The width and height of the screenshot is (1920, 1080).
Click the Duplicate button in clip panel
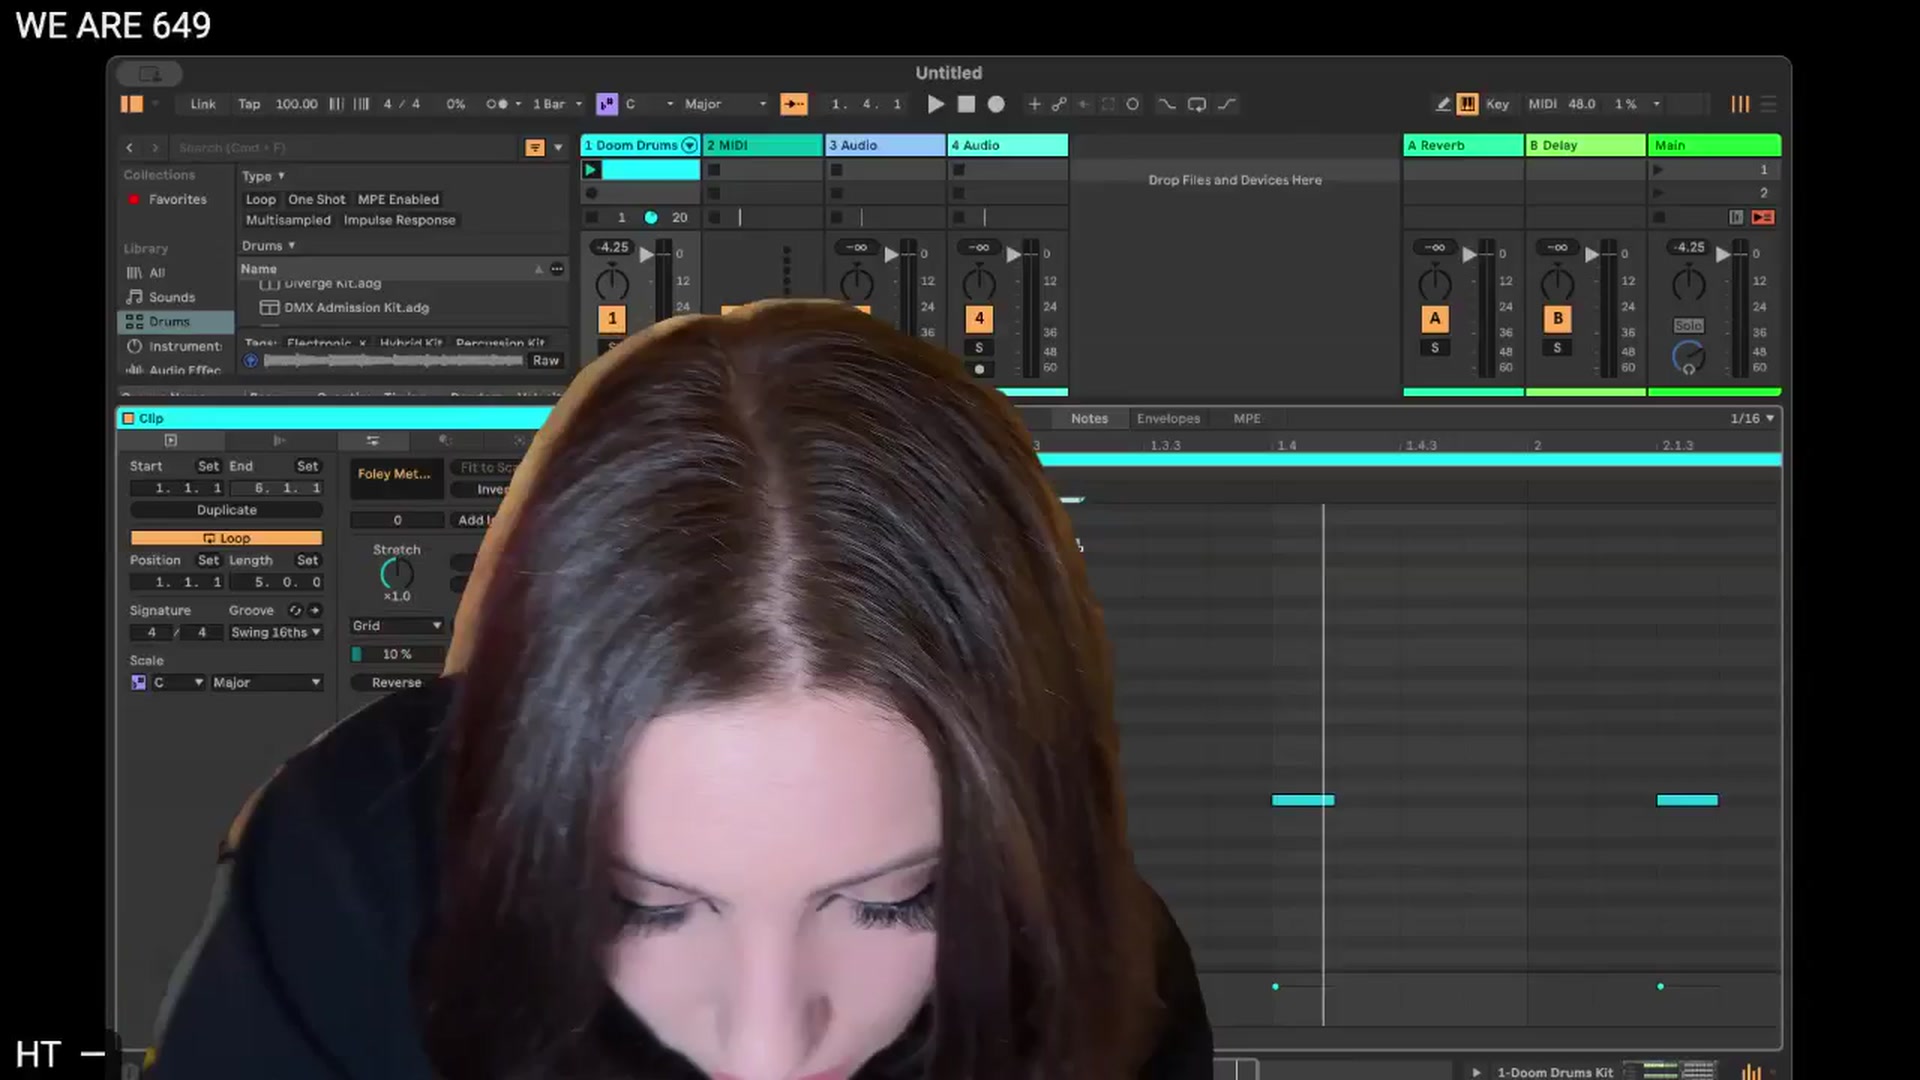[226, 510]
